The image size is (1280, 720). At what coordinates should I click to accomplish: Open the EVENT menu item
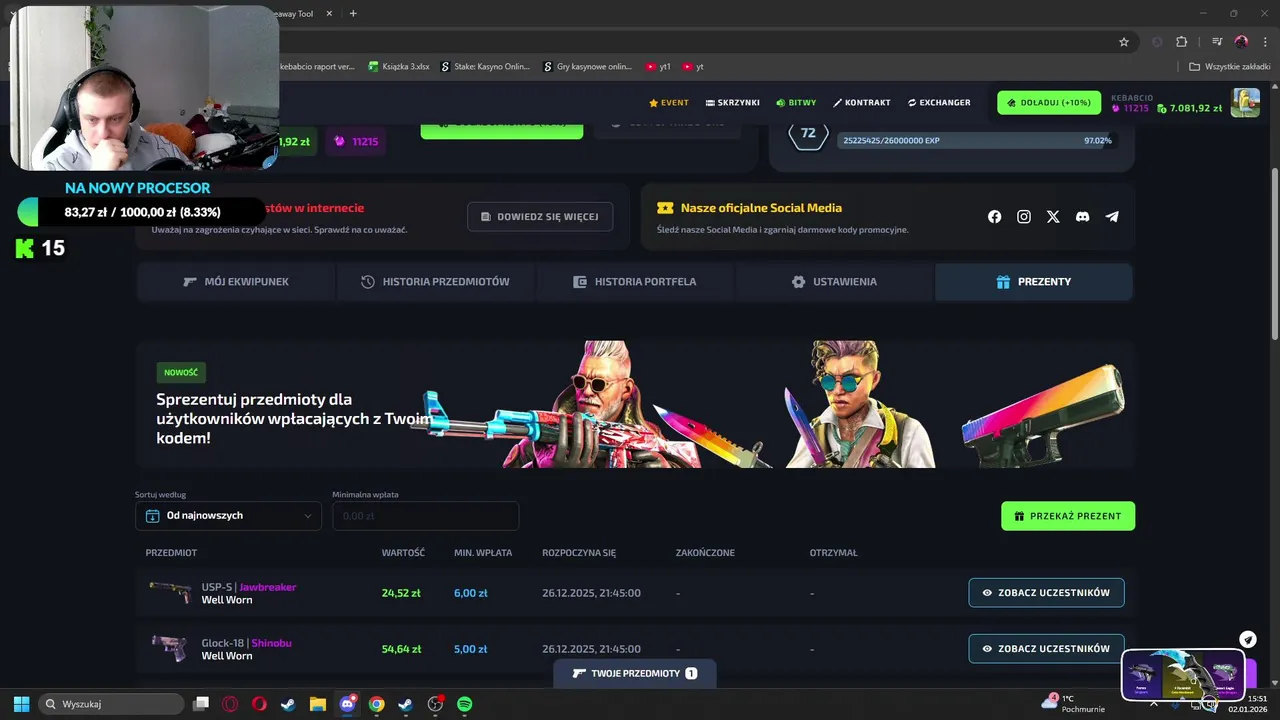(669, 103)
